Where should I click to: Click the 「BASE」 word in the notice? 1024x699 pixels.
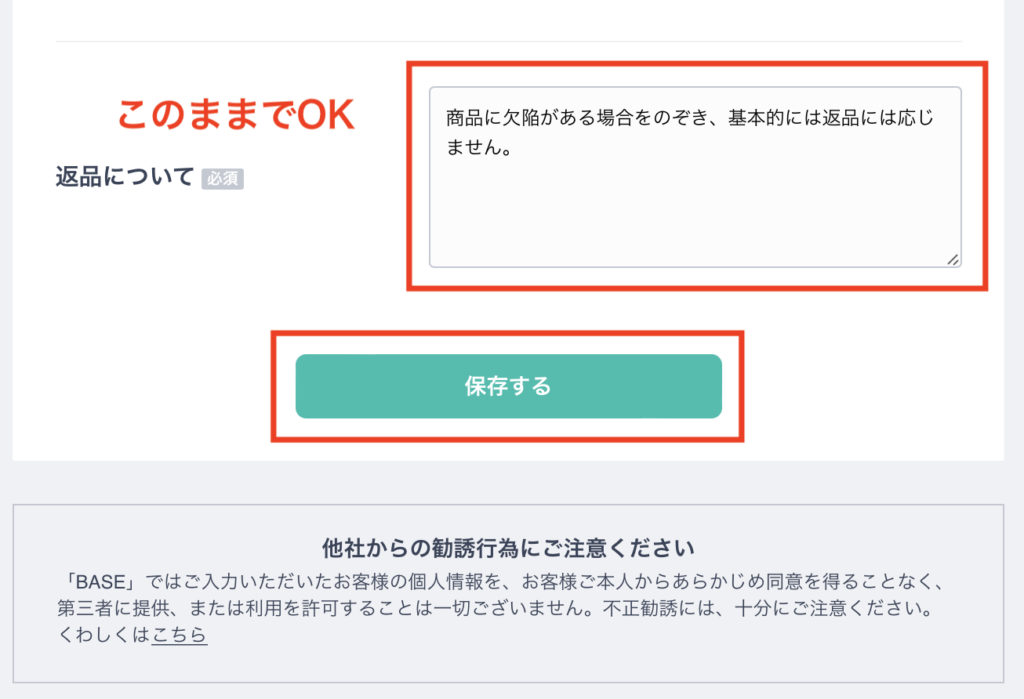pos(101,581)
